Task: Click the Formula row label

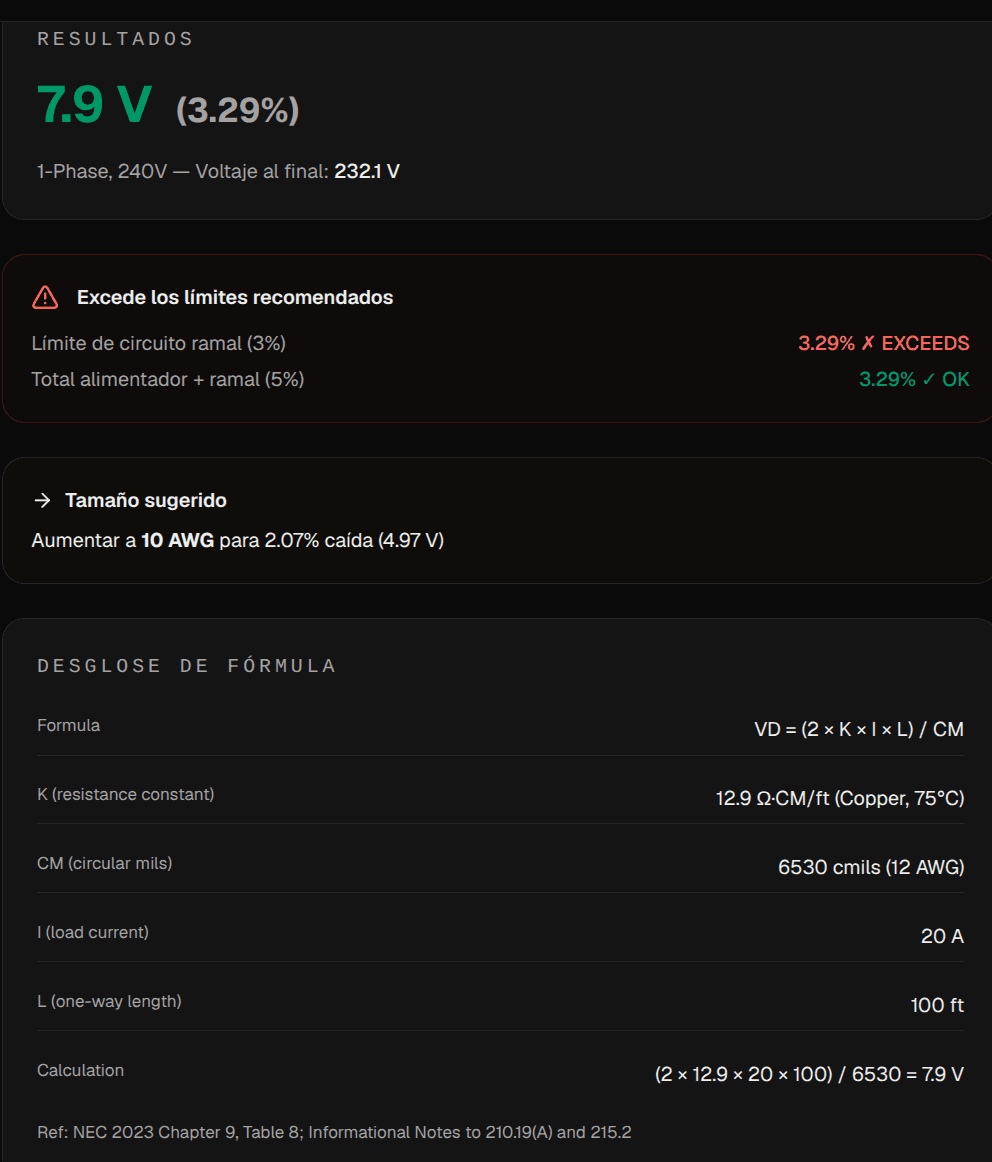Action: pyautogui.click(x=68, y=726)
